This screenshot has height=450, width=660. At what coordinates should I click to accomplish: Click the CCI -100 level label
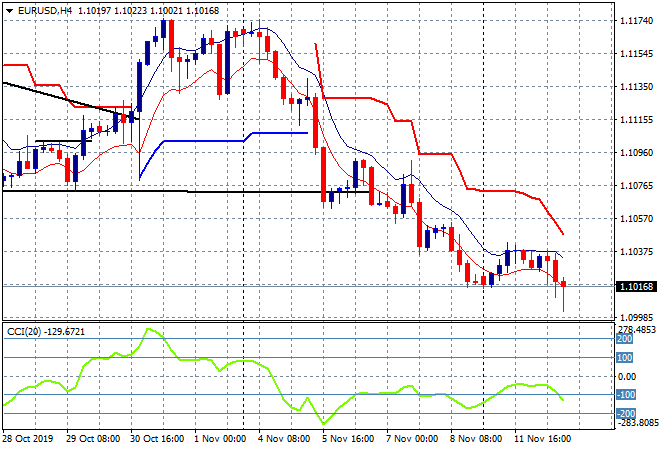[626, 395]
